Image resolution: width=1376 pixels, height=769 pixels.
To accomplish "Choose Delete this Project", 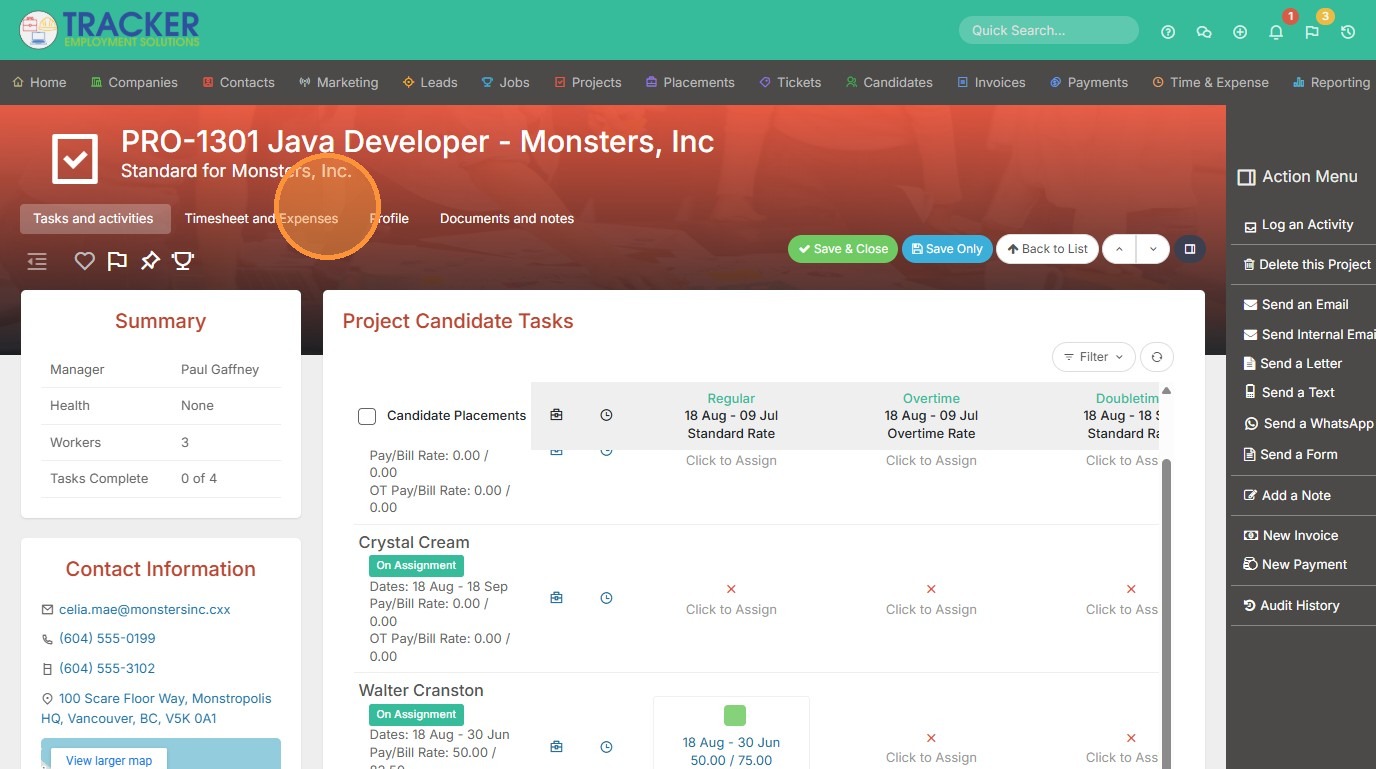I will 1307,265.
